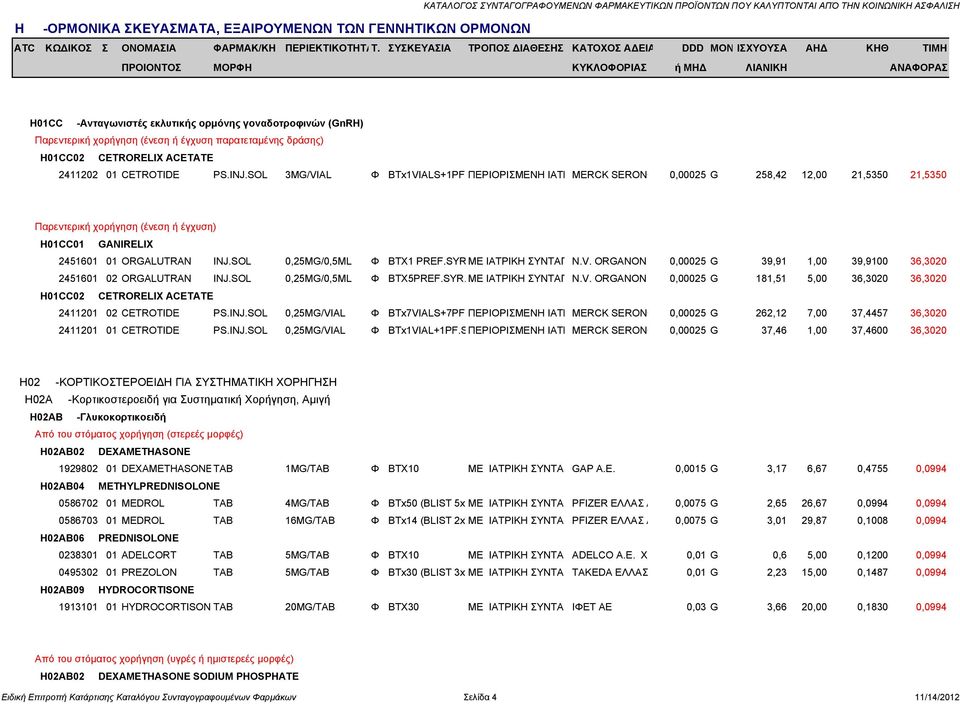Viewport: 960px width, 704px height.
Task: Select retail price '262,12'
Action: [771, 313]
